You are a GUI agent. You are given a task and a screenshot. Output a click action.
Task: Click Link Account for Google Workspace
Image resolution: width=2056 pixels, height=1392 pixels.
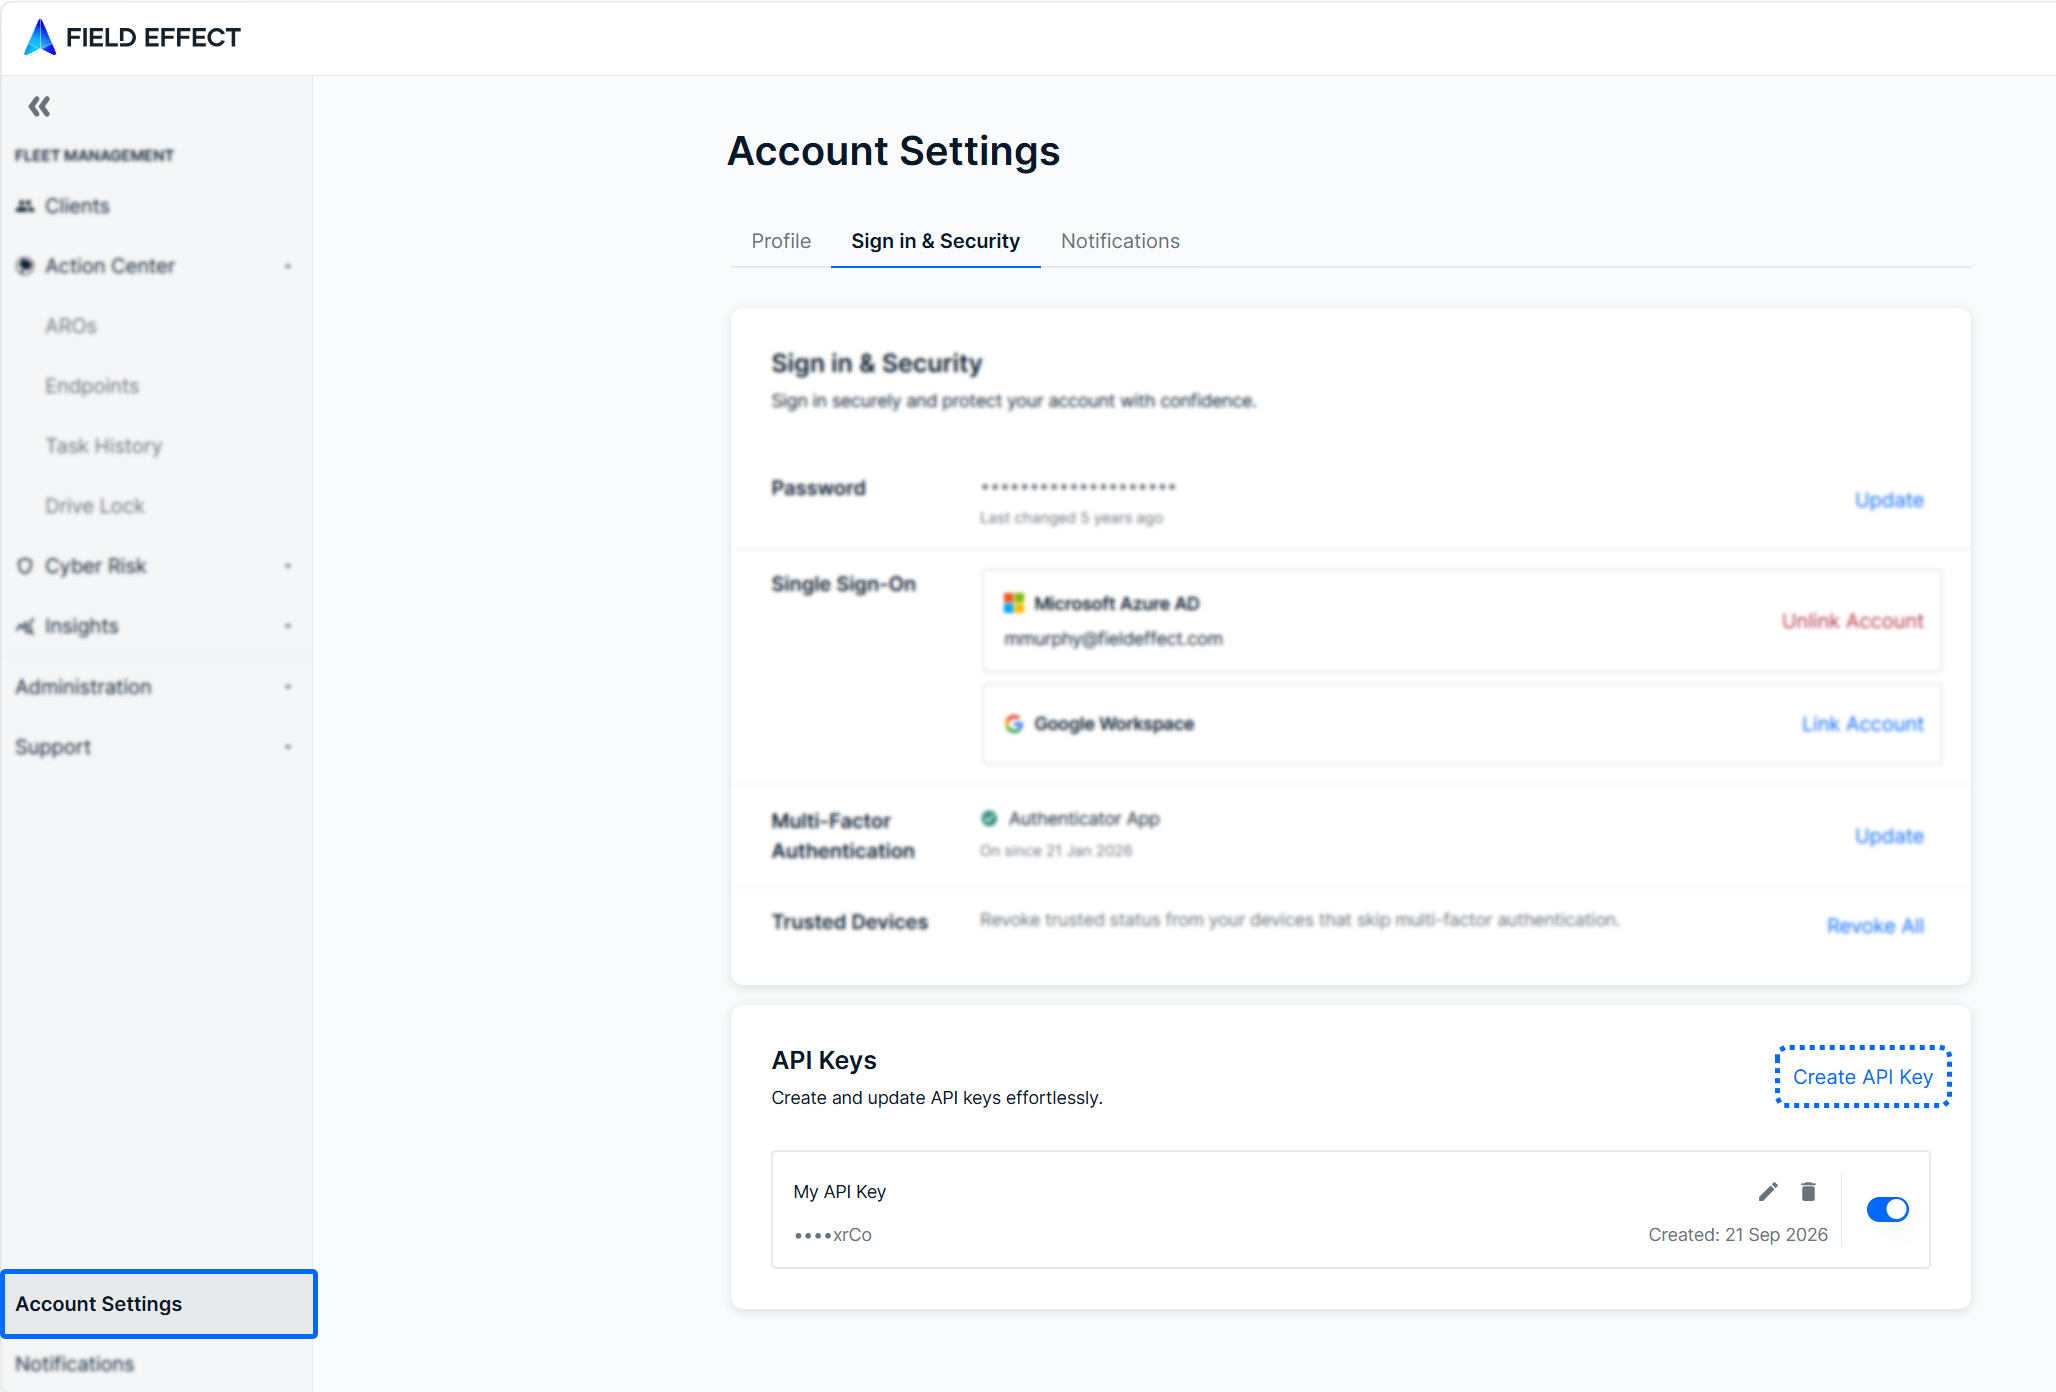tap(1862, 724)
